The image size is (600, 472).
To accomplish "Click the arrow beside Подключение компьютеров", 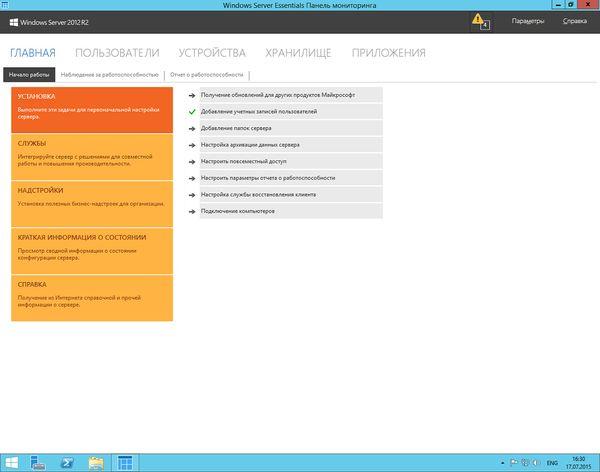I will [192, 212].
